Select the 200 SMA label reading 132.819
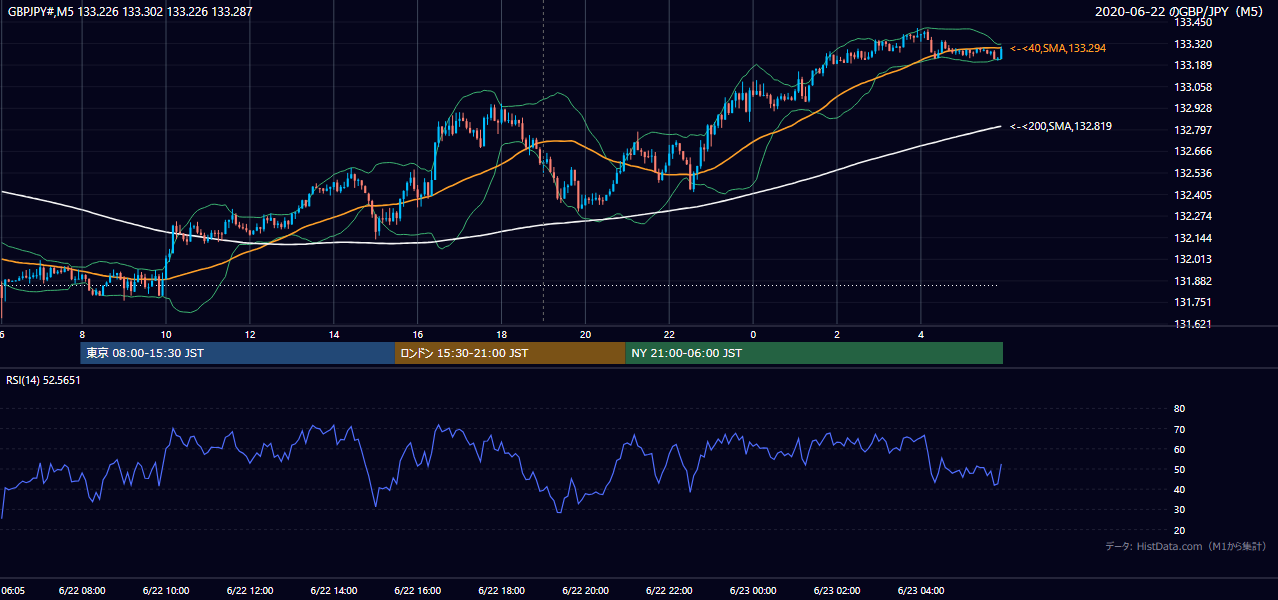The height and width of the screenshot is (600, 1278). (1060, 126)
